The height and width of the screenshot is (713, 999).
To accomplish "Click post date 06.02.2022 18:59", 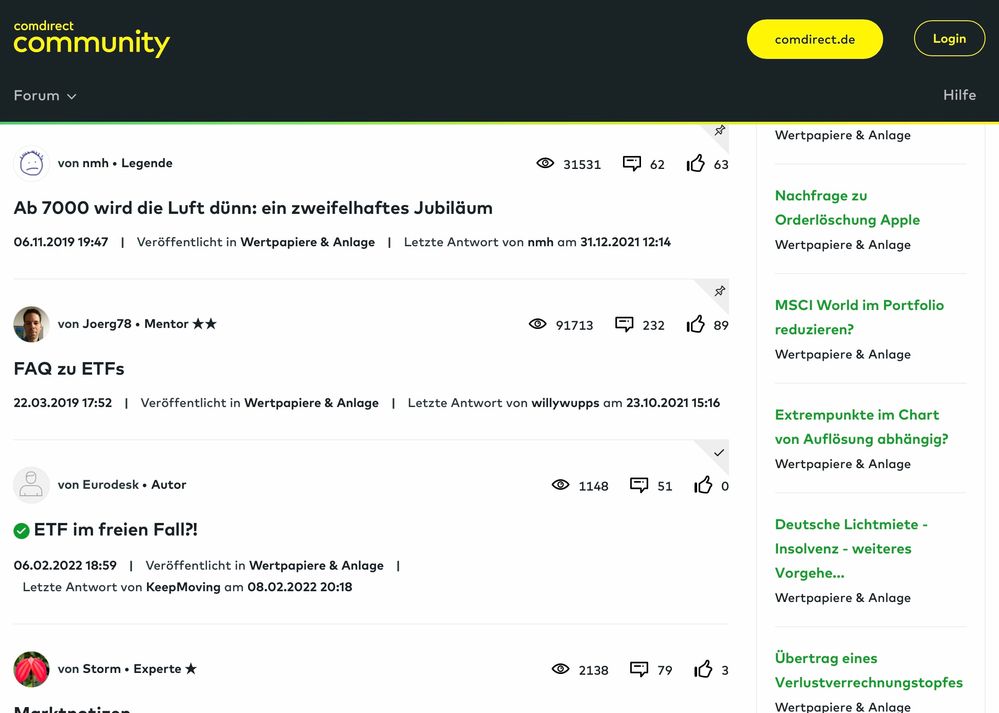I will point(65,565).
